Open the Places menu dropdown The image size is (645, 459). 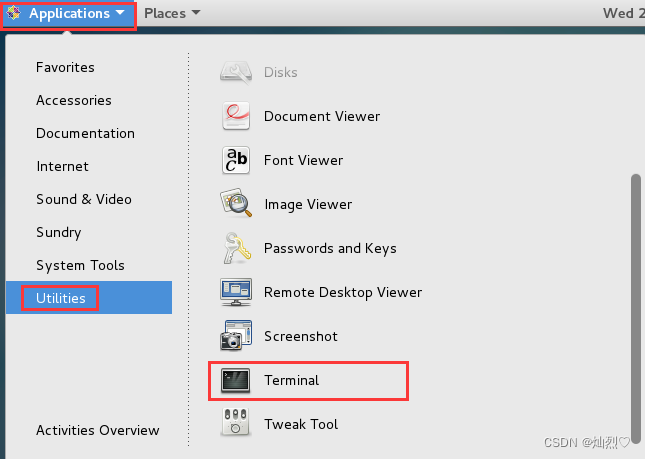[x=172, y=13]
